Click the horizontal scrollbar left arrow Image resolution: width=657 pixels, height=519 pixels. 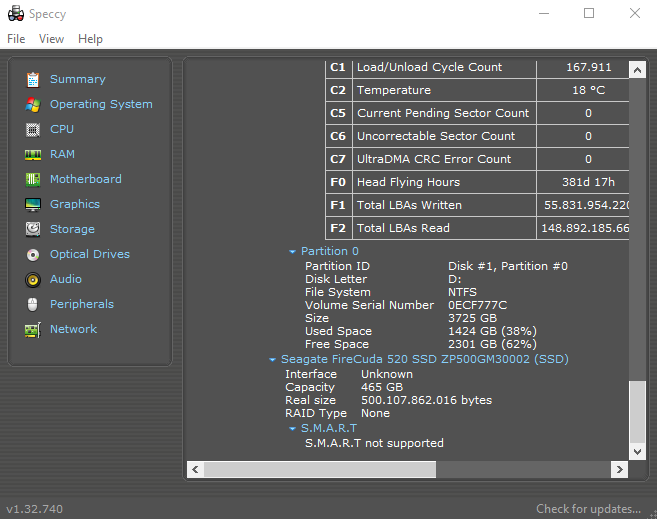pyautogui.click(x=195, y=470)
